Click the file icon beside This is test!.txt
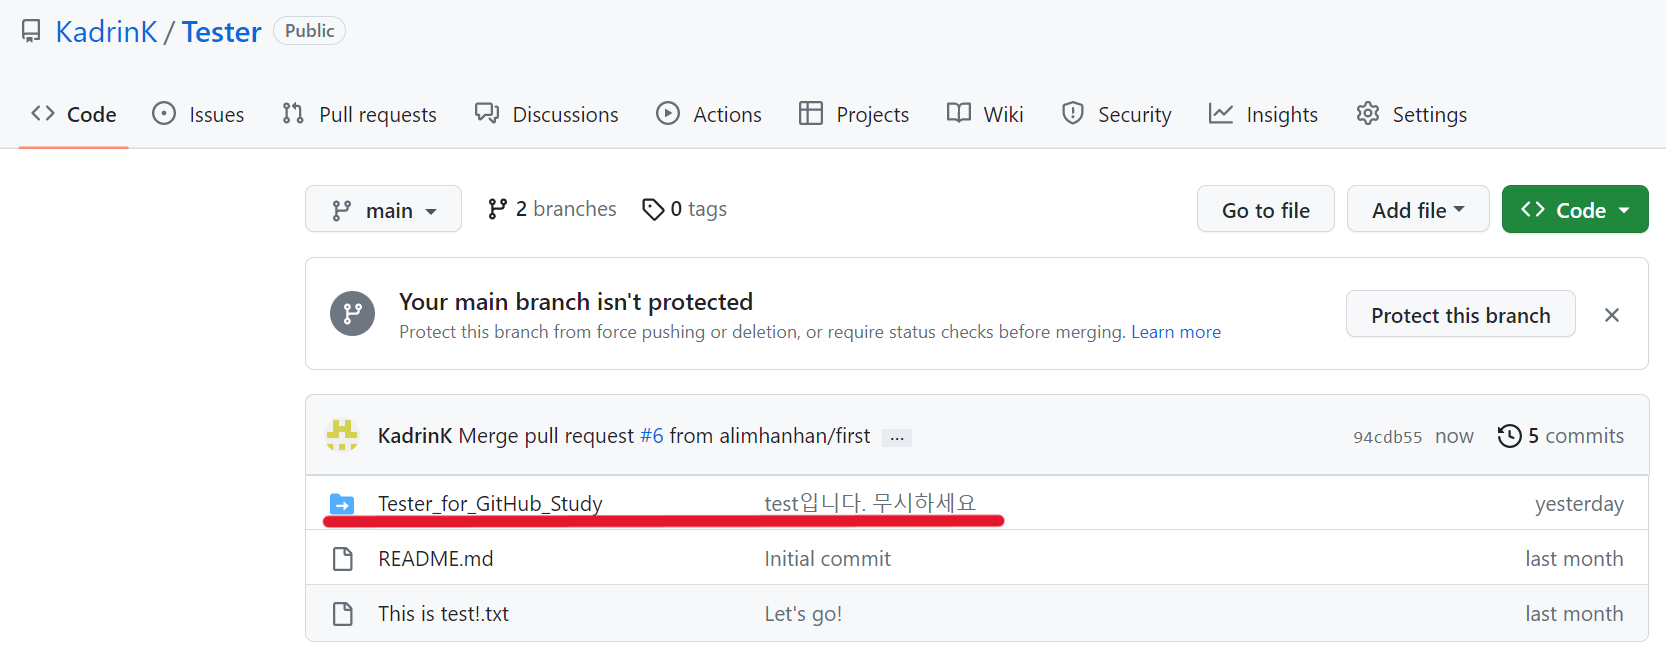1666x649 pixels. (x=342, y=614)
